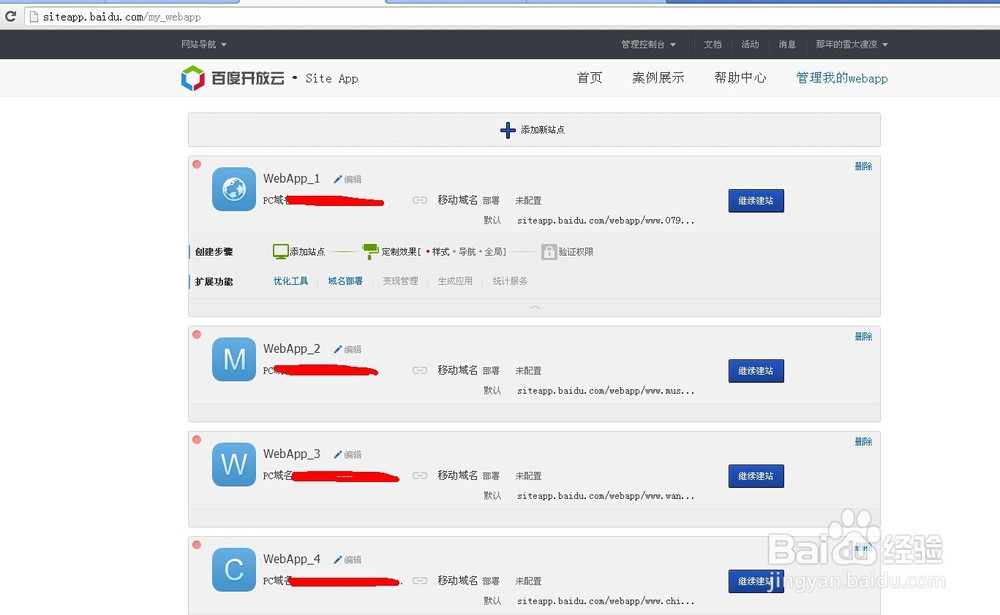
Task: Expand the WebApp_3 details bar
Action: [x=534, y=518]
